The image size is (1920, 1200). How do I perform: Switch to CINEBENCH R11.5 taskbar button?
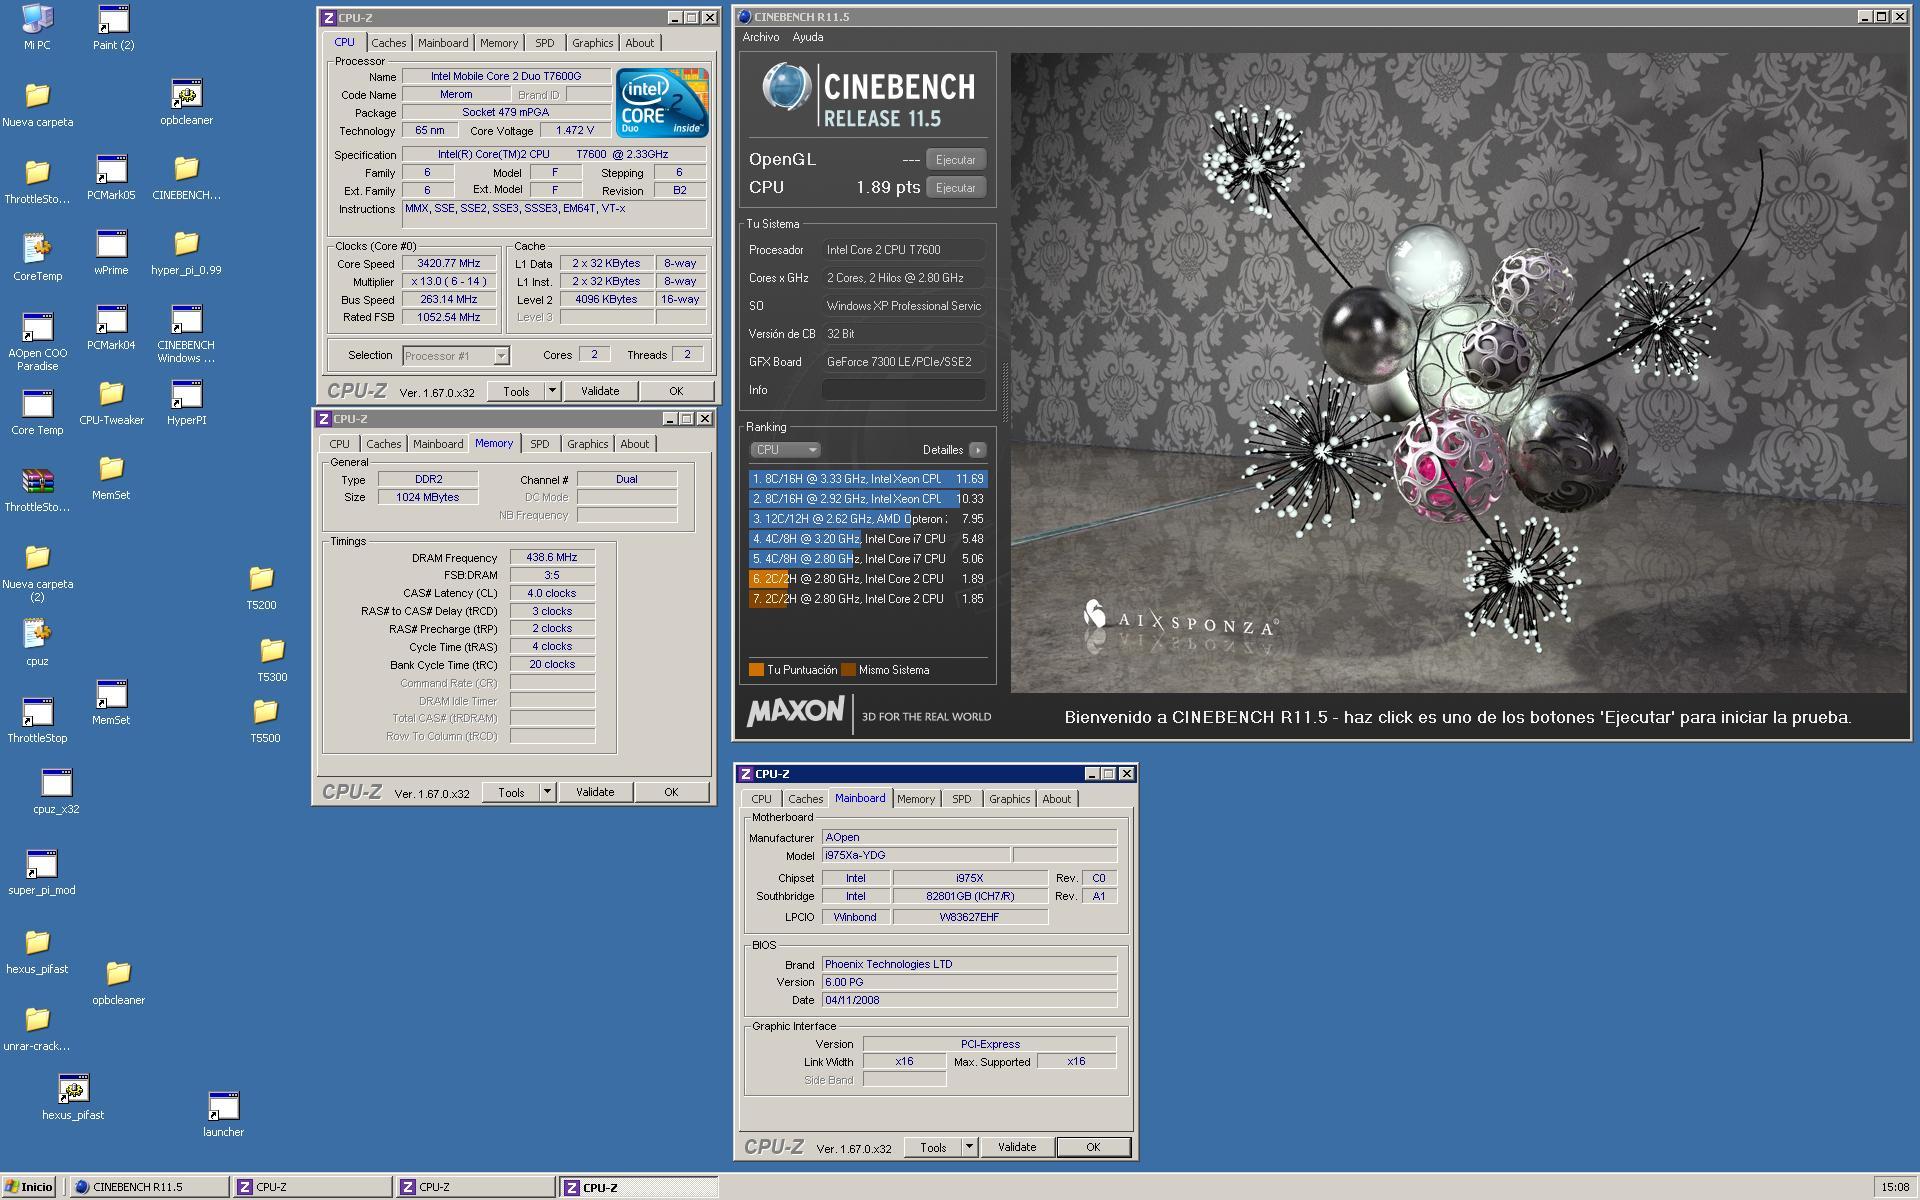[148, 1187]
